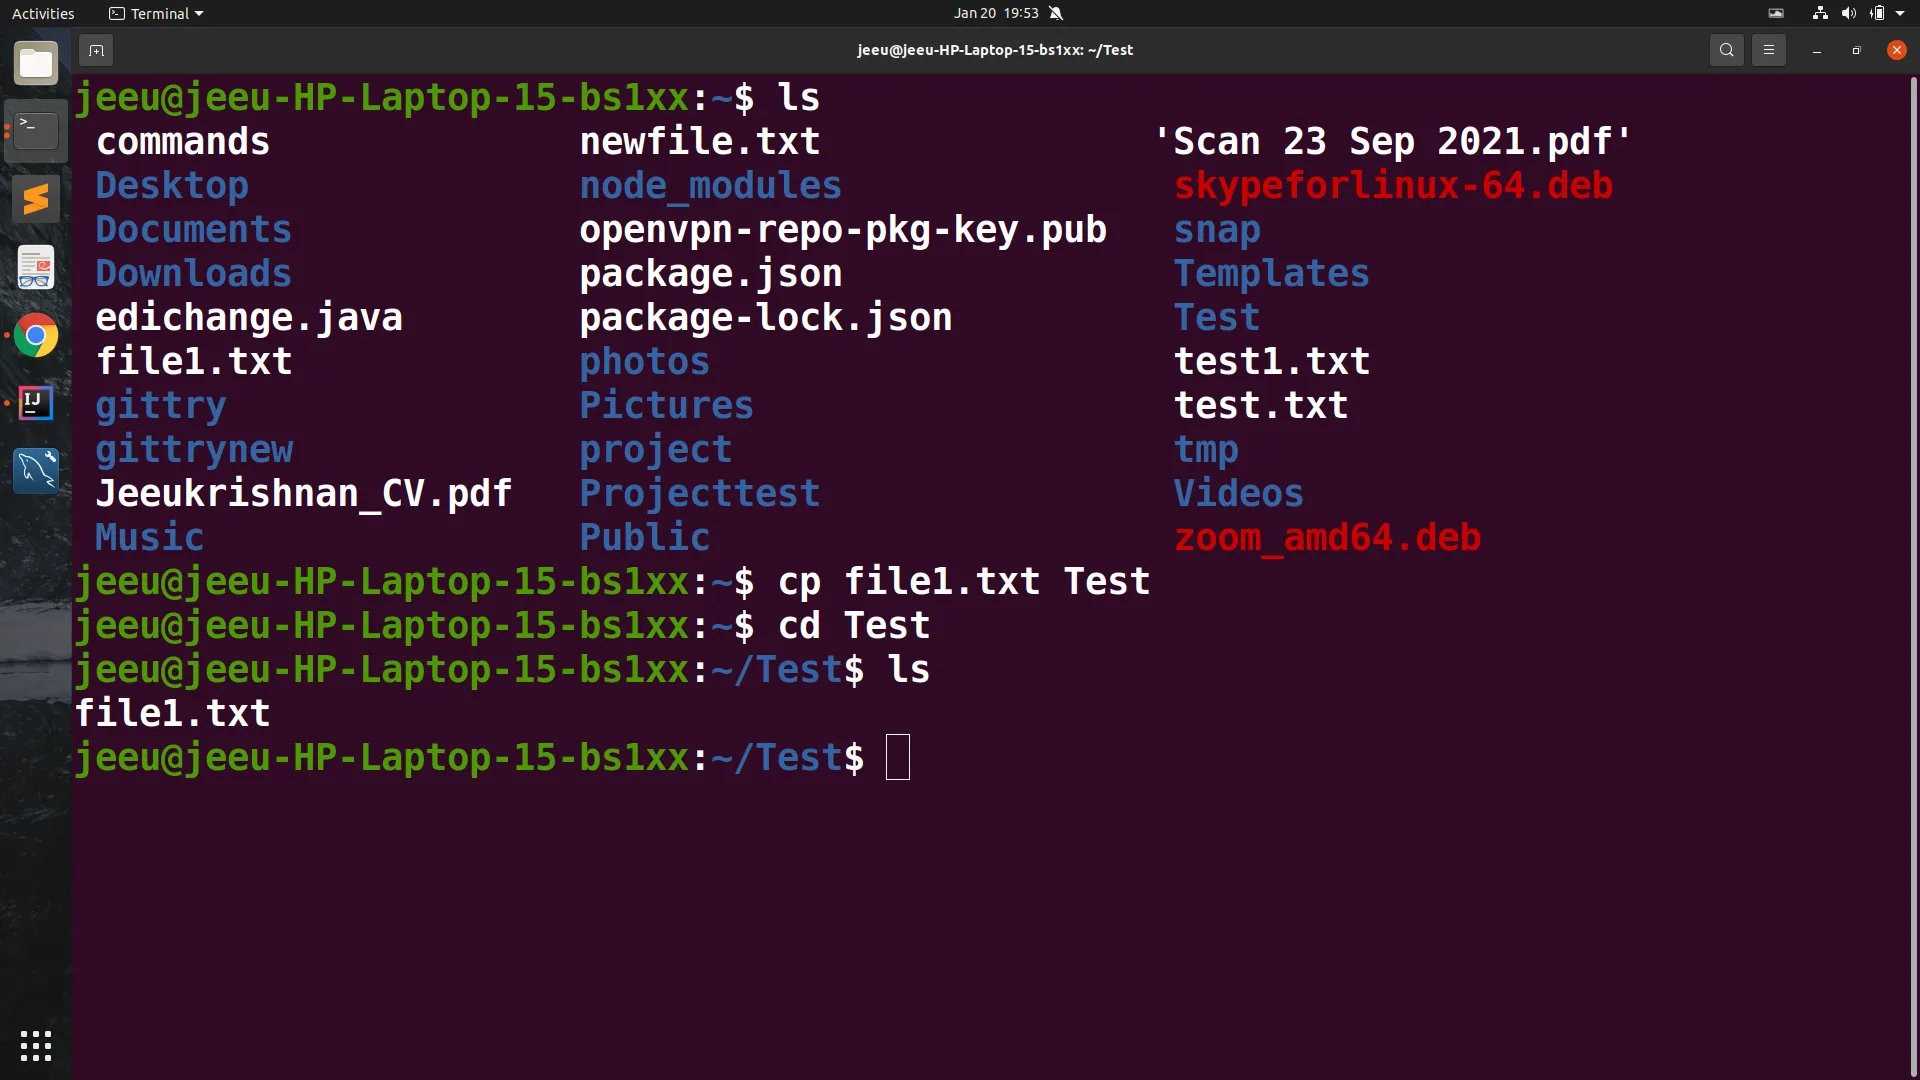
Task: Click the 'Videos' directory name
Action: click(1239, 493)
